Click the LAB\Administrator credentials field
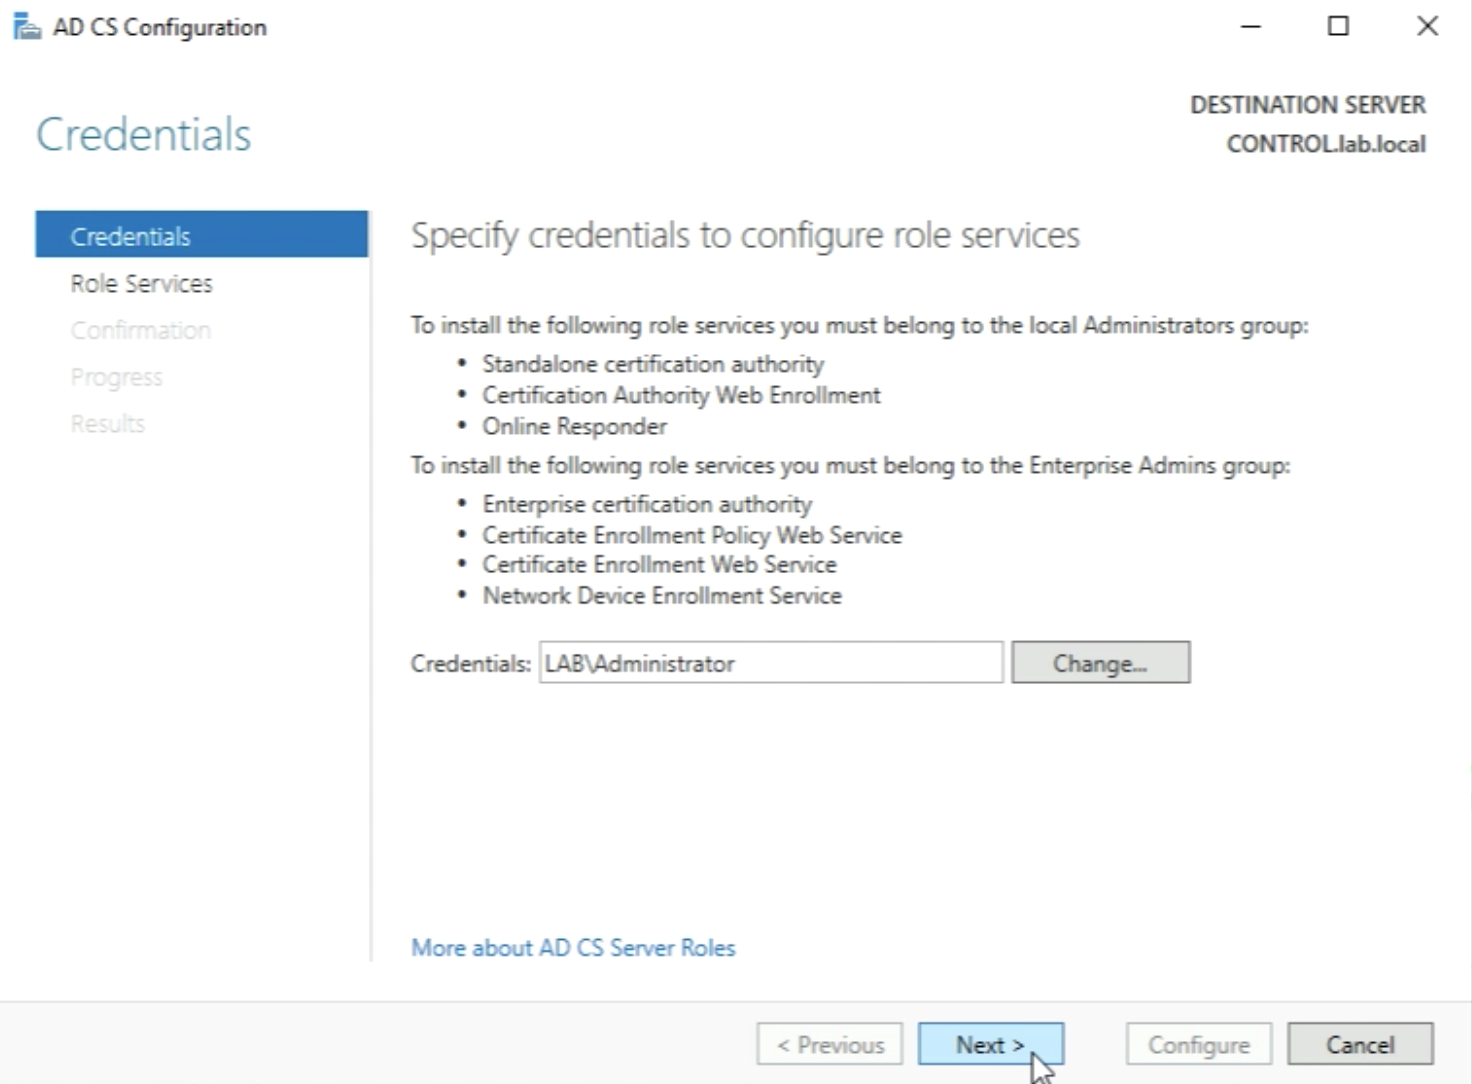1472x1084 pixels. [x=770, y=663]
